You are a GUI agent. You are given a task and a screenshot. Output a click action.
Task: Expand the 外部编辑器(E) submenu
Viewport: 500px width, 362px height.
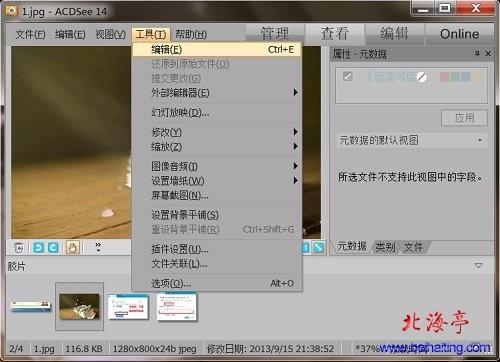click(x=217, y=93)
